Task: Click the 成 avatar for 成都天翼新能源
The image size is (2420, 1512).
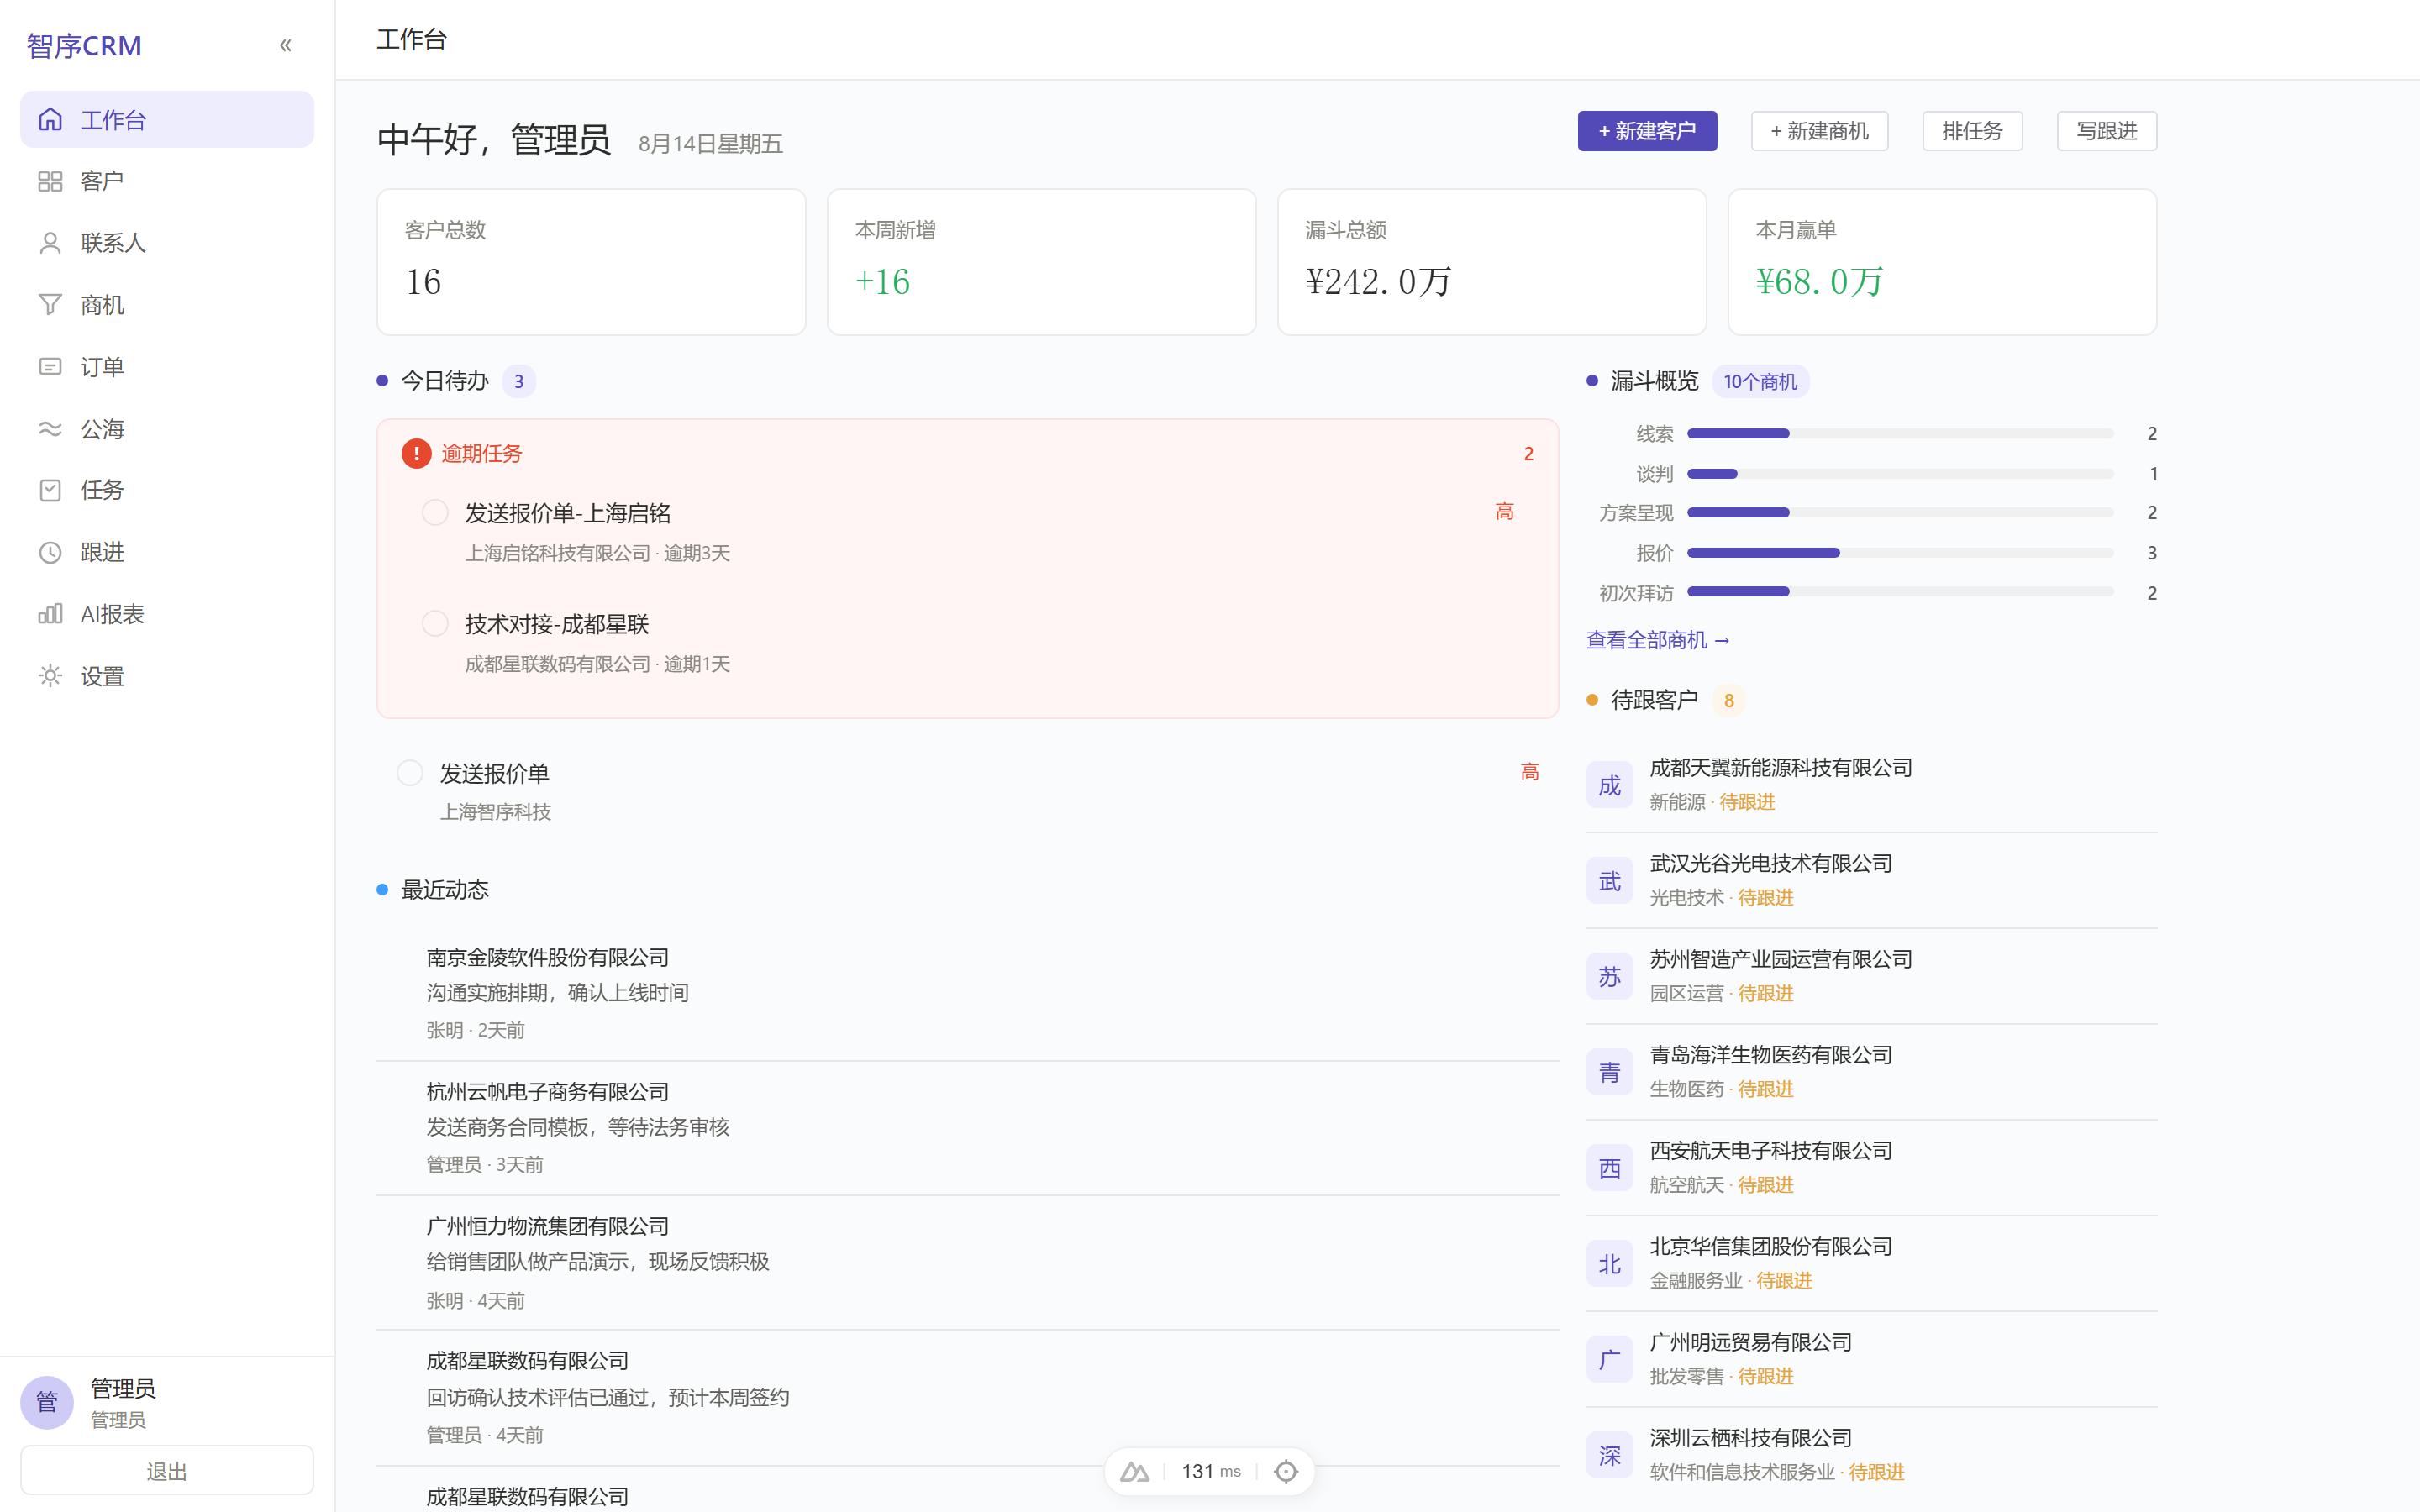Action: 1610,785
